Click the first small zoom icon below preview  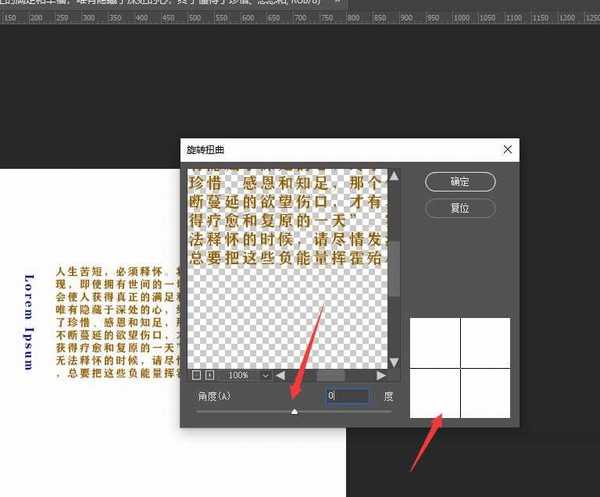[195, 375]
